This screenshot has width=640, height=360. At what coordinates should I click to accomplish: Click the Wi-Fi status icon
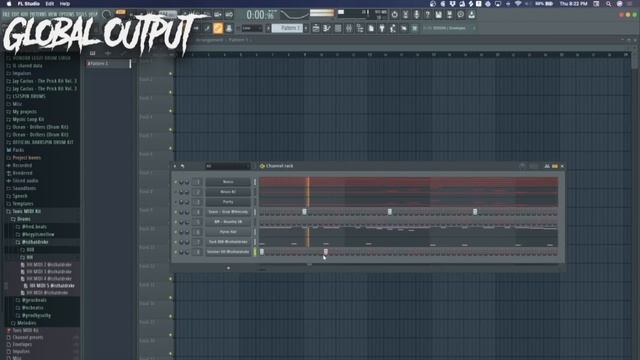[x=518, y=4]
